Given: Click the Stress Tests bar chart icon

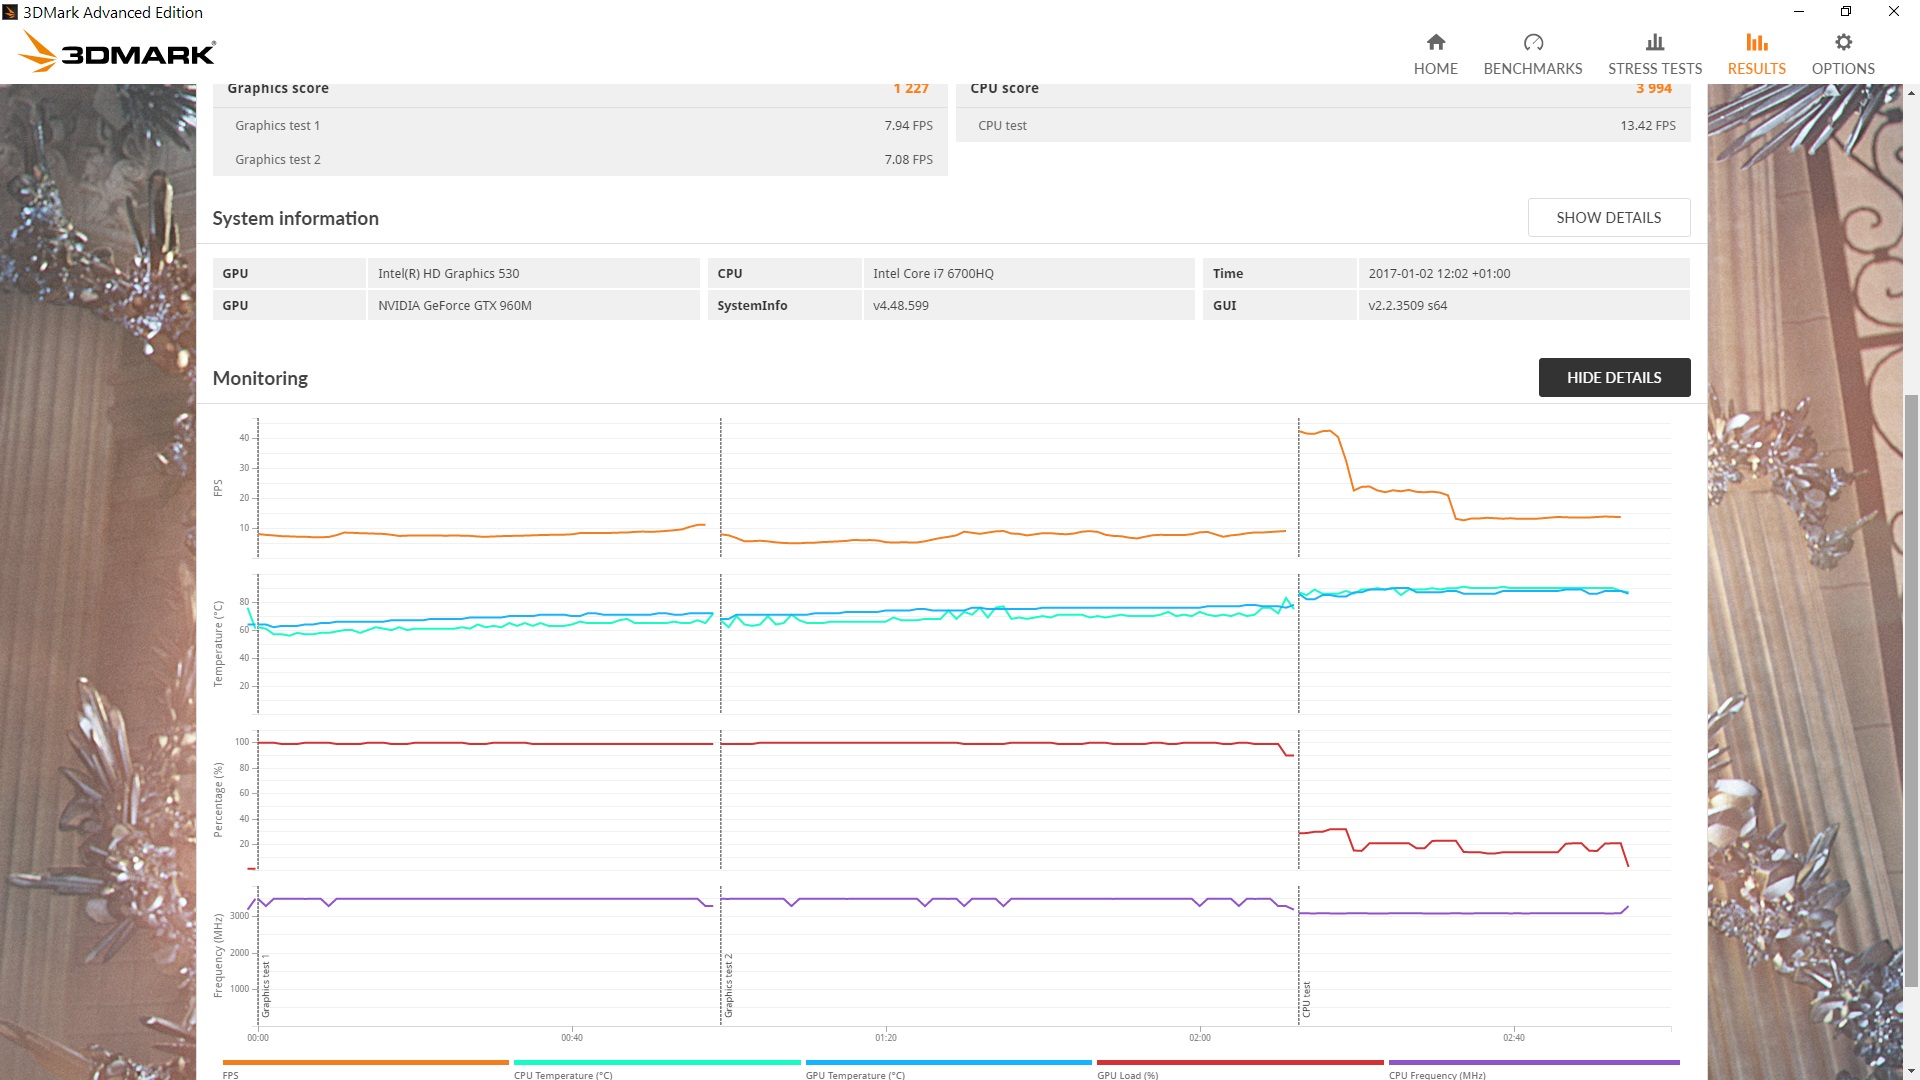Looking at the screenshot, I should [x=1655, y=42].
